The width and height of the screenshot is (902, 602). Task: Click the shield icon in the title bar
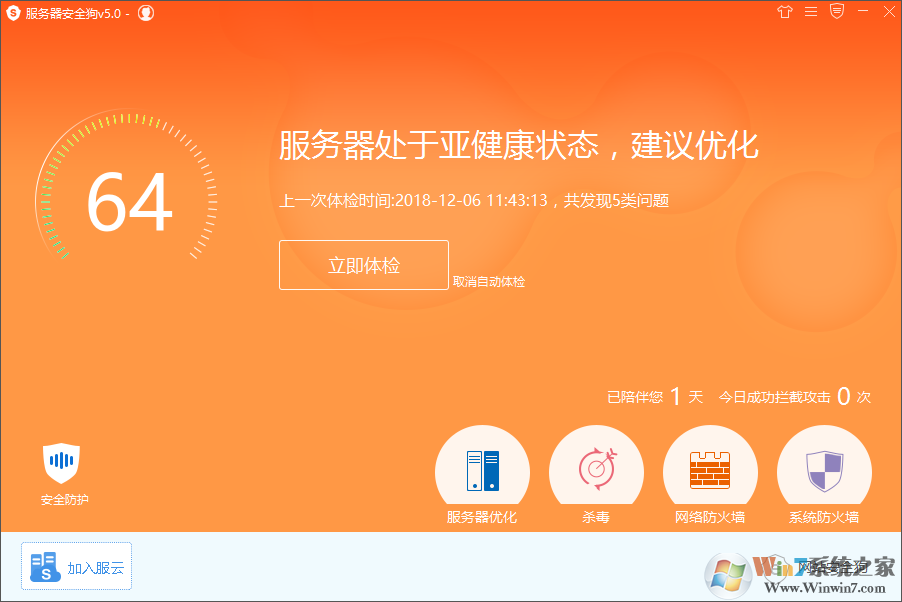(835, 12)
